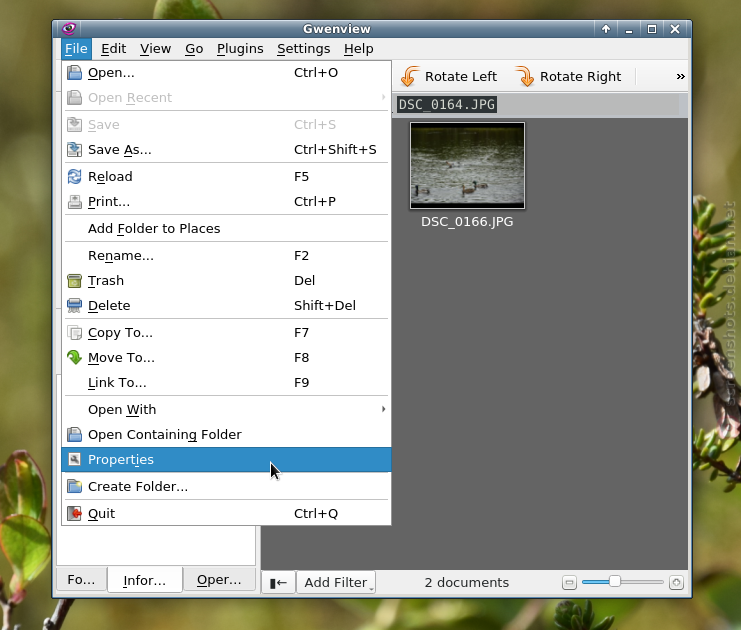
Task: Click the Rotate Right arrow icon
Action: click(525, 76)
